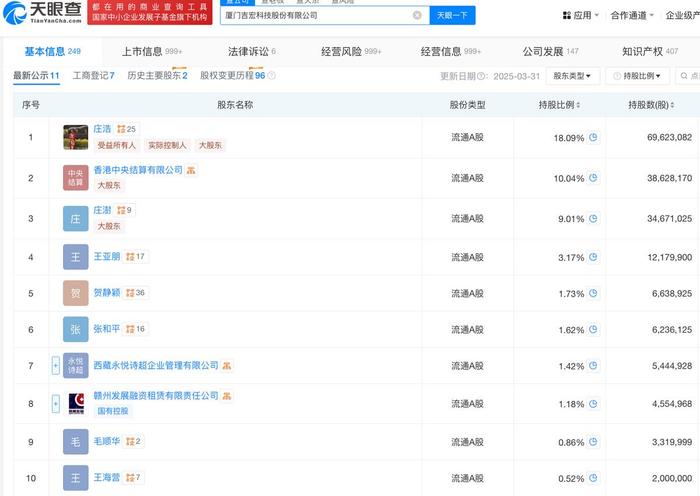Click help icon next to 股权变更历程
This screenshot has height=496, width=700.
point(271,75)
